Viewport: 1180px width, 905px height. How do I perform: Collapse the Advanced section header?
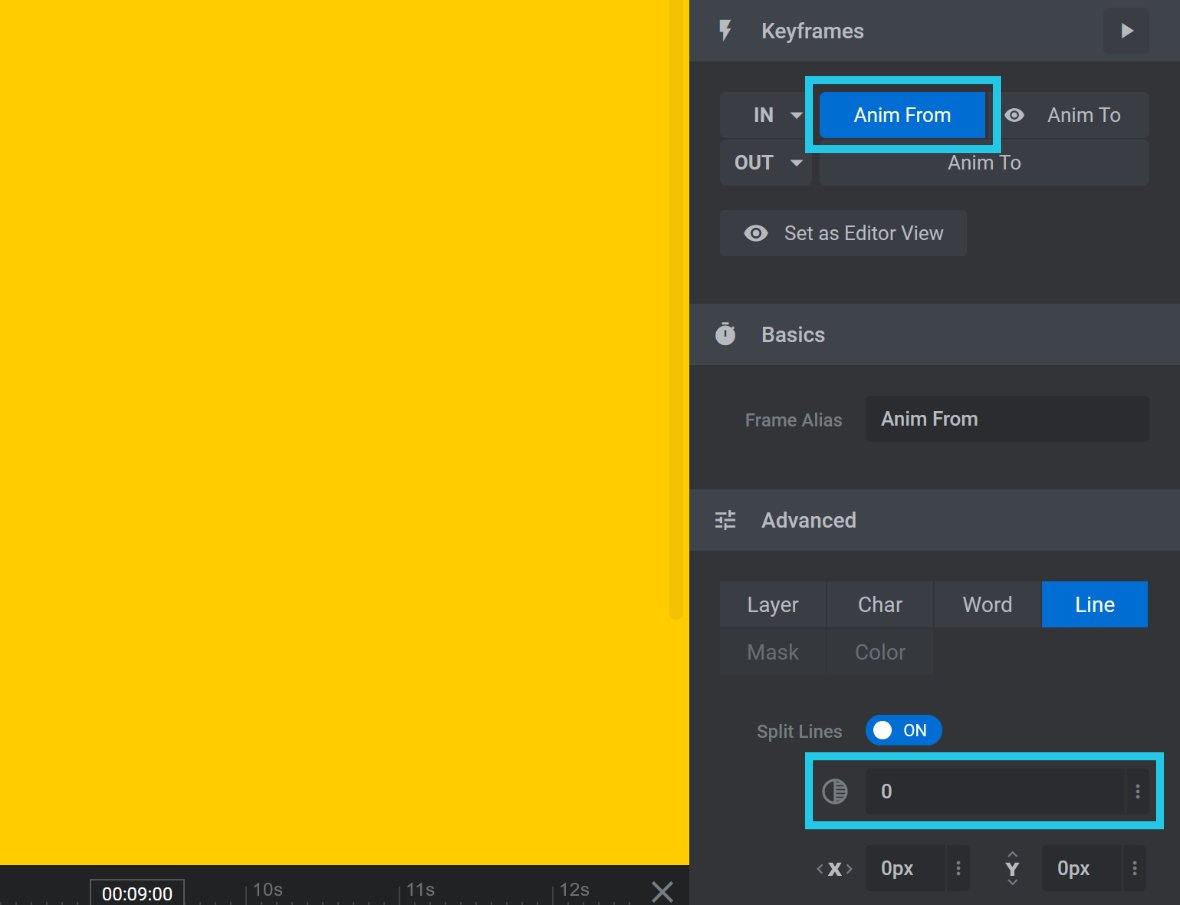click(934, 521)
